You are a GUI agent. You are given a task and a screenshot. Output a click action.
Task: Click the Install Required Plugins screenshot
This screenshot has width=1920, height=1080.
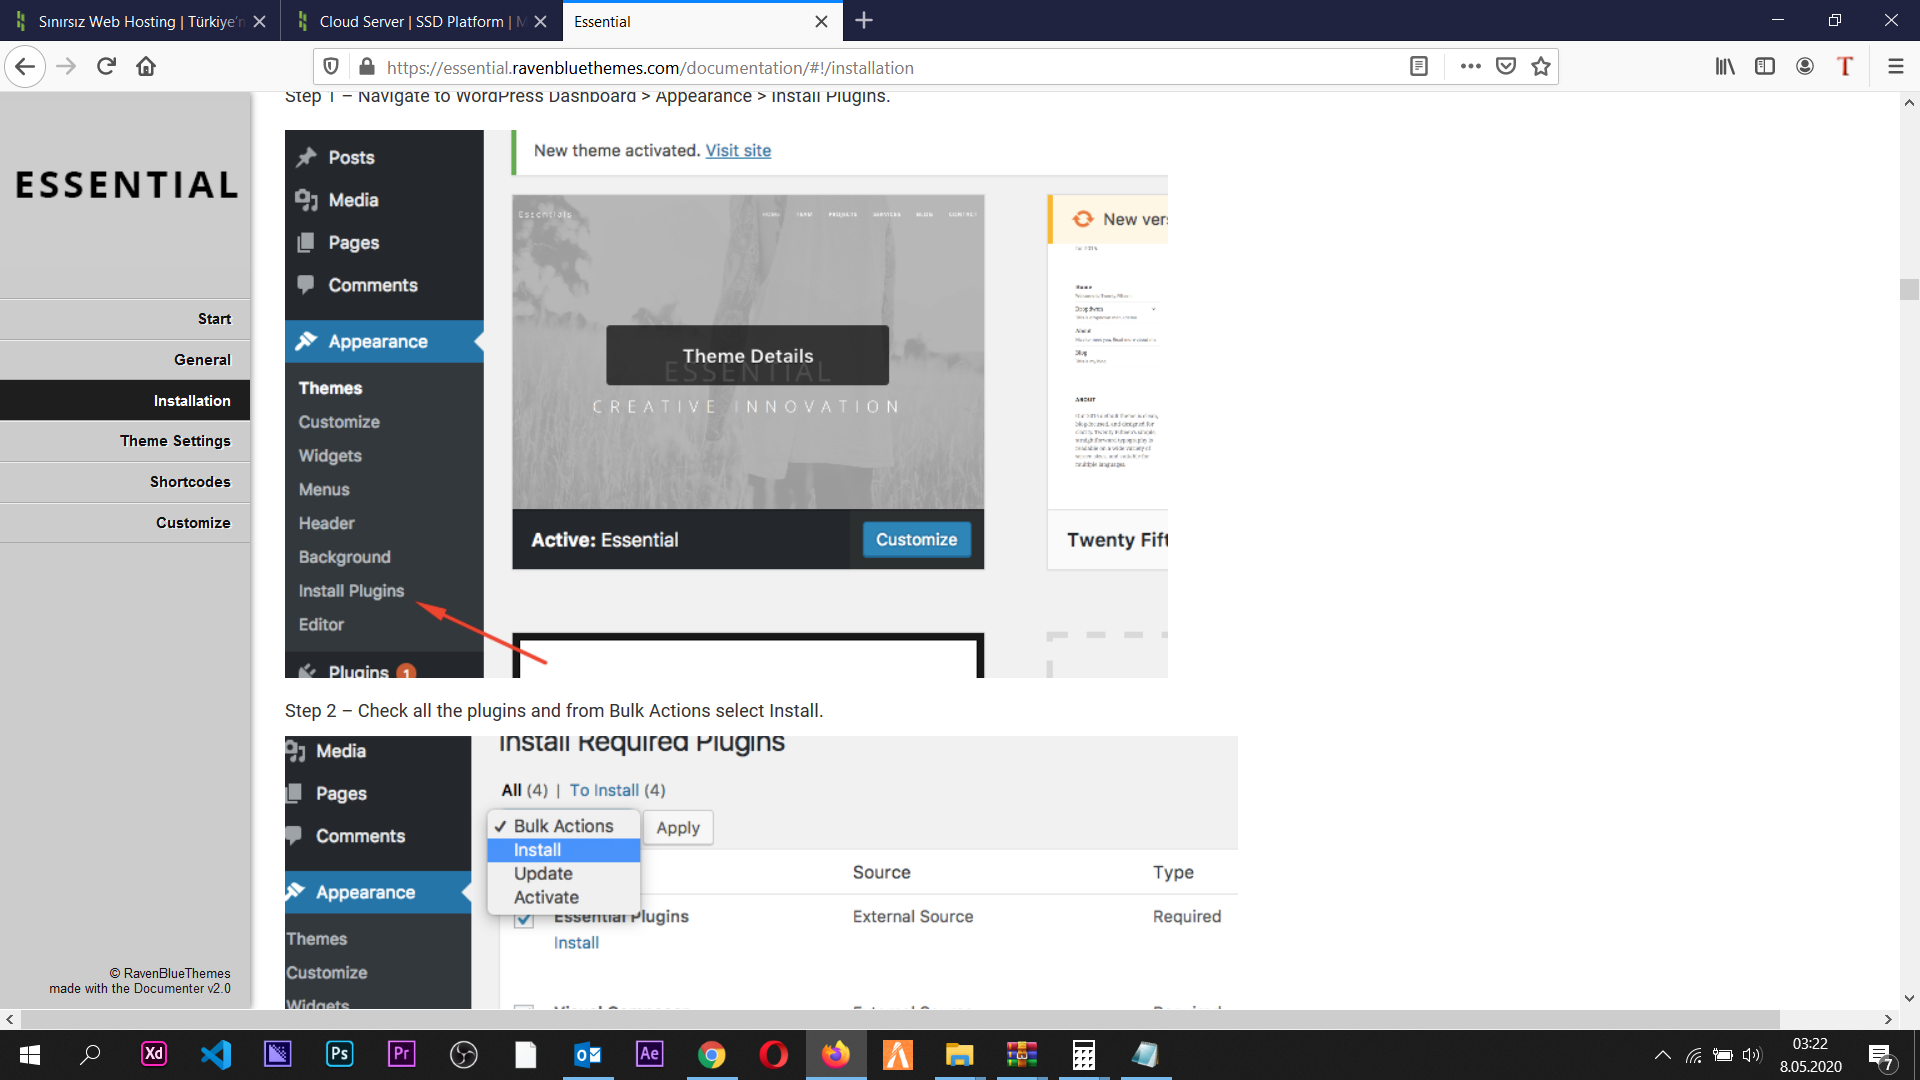[761, 872]
